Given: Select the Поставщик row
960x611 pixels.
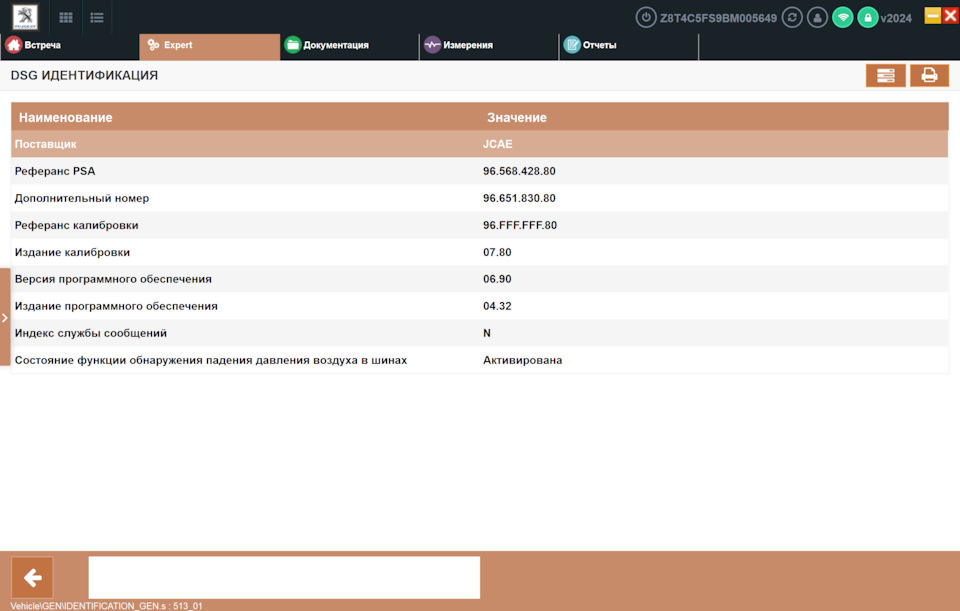Looking at the screenshot, I should 479,144.
